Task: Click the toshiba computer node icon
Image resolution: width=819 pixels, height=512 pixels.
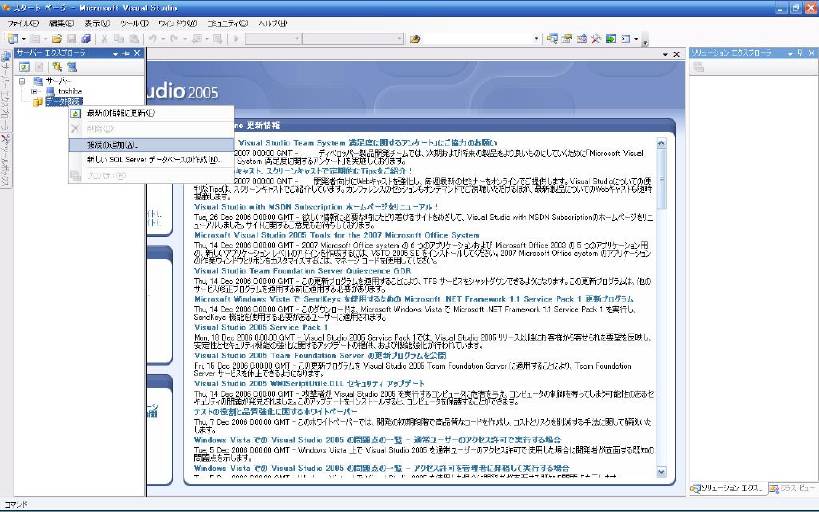Action: tap(50, 91)
